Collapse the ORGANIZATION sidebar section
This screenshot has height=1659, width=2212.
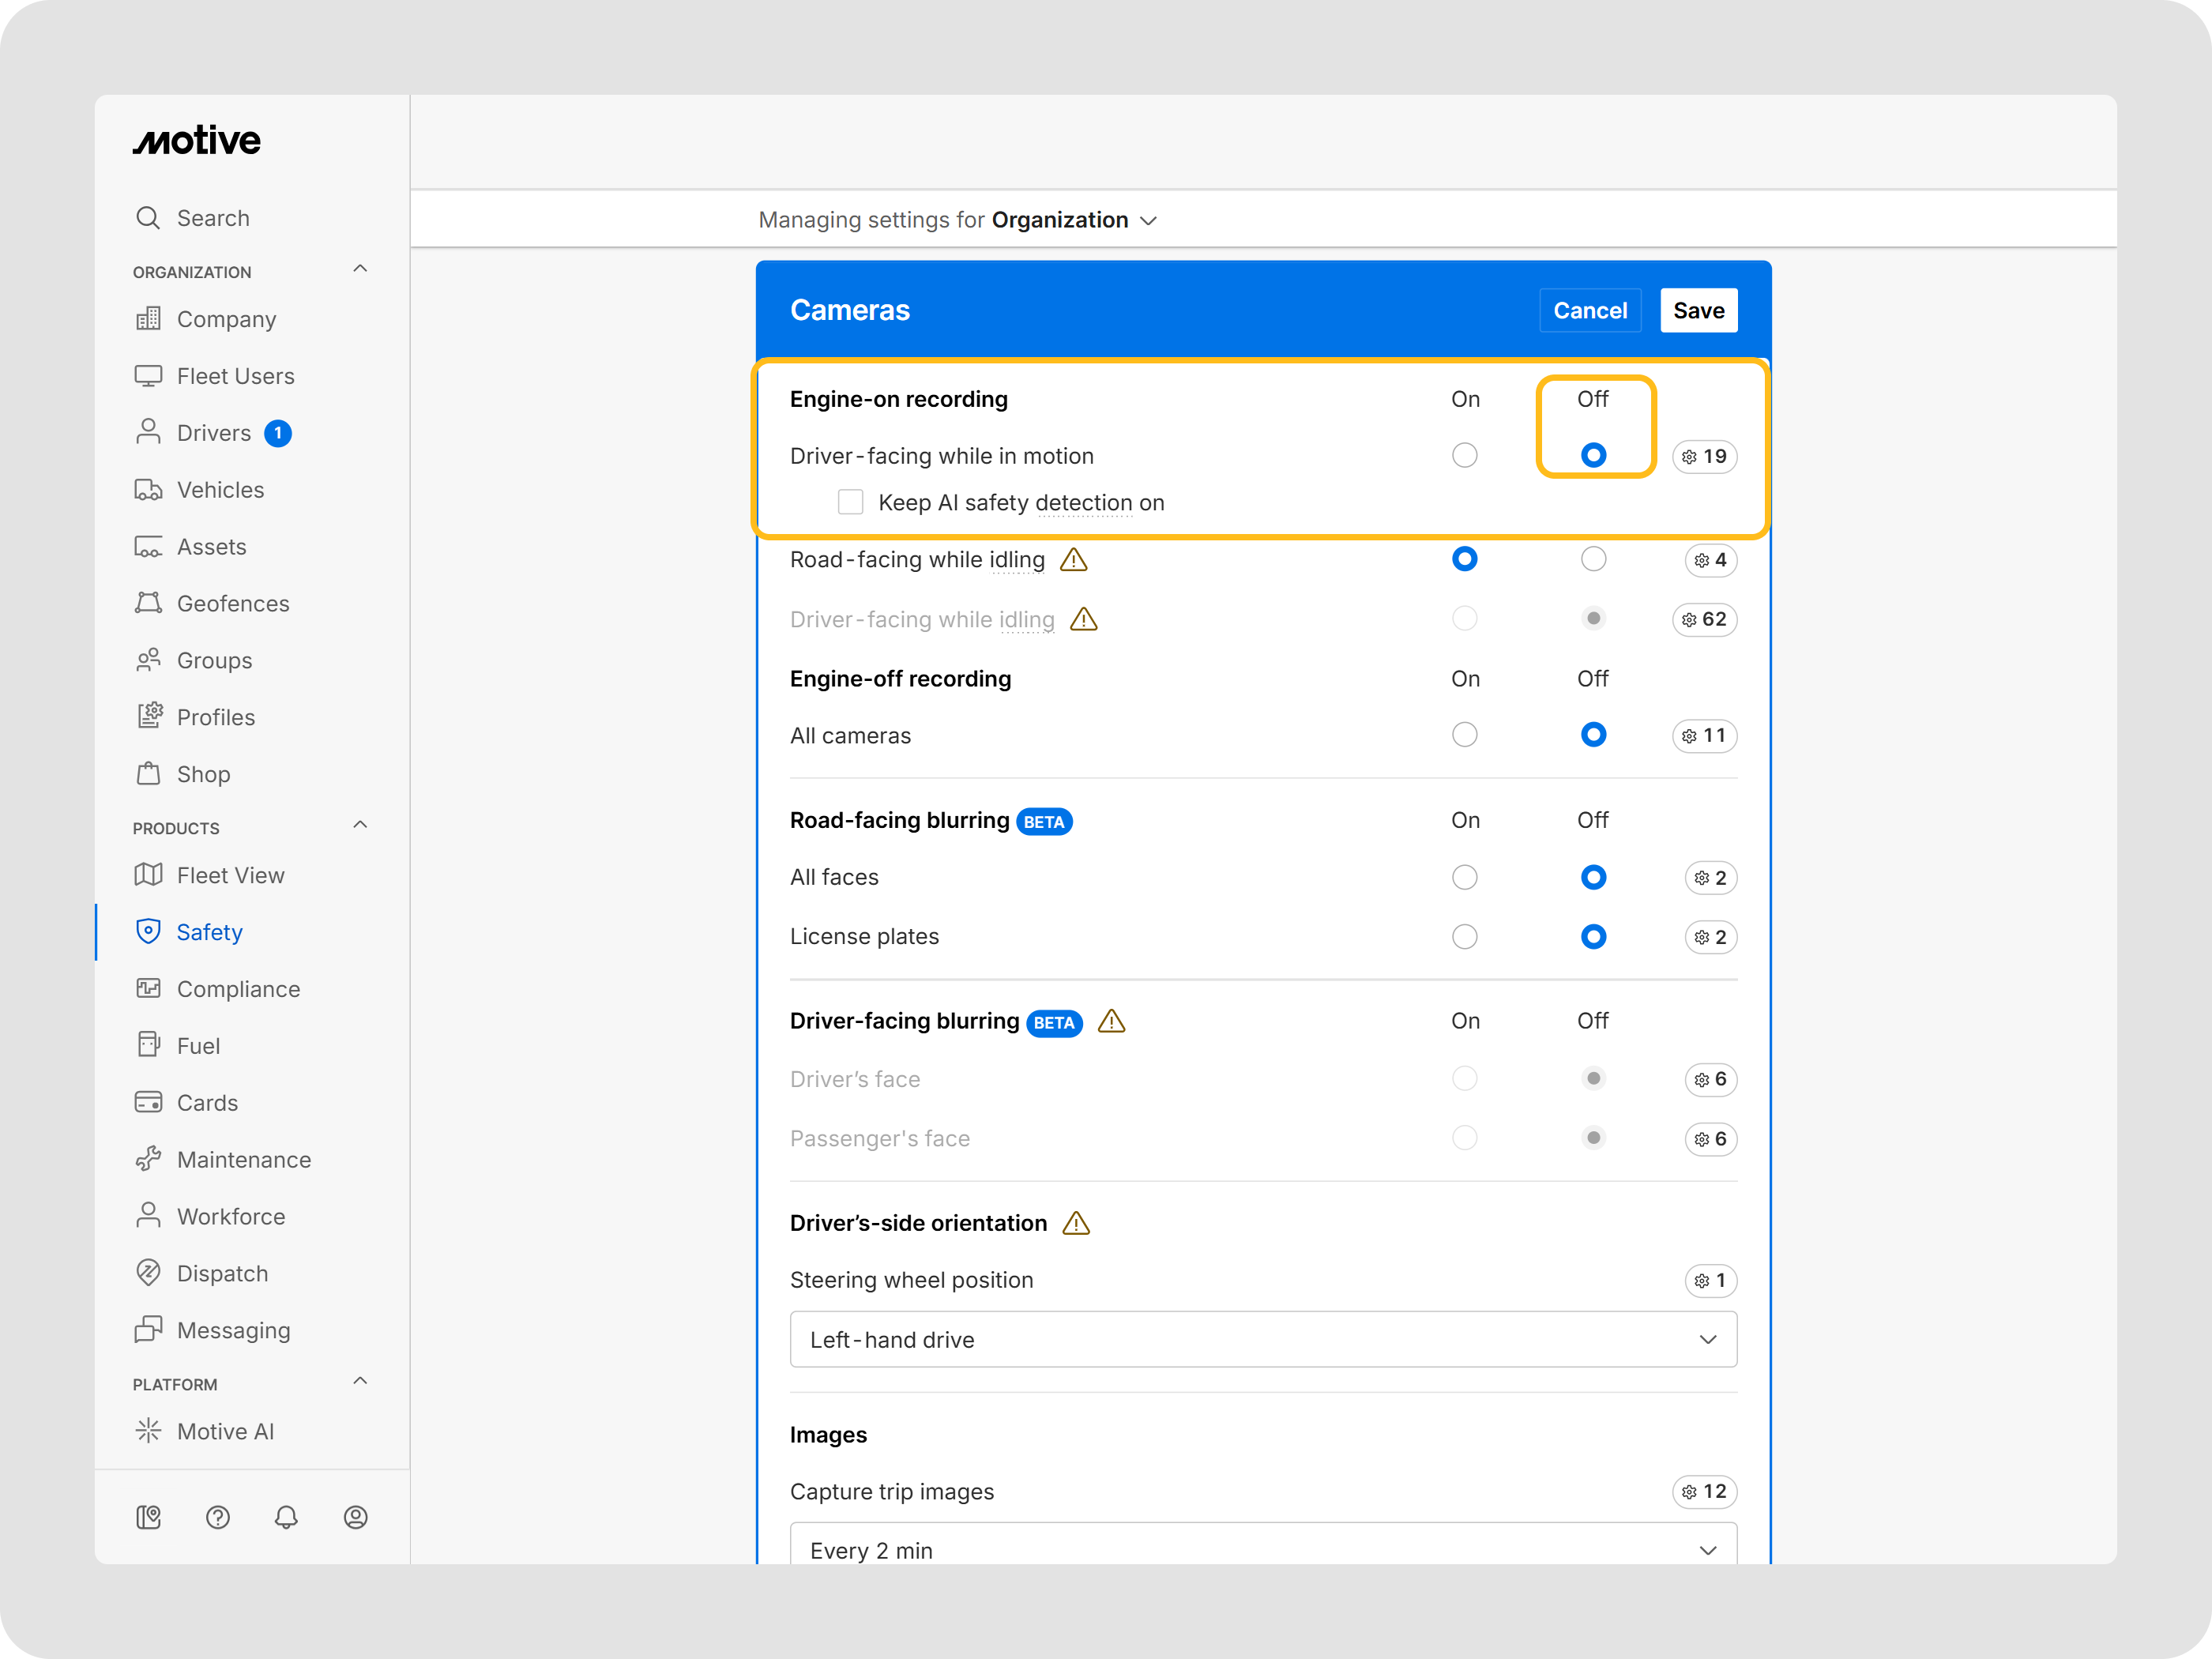pos(360,269)
